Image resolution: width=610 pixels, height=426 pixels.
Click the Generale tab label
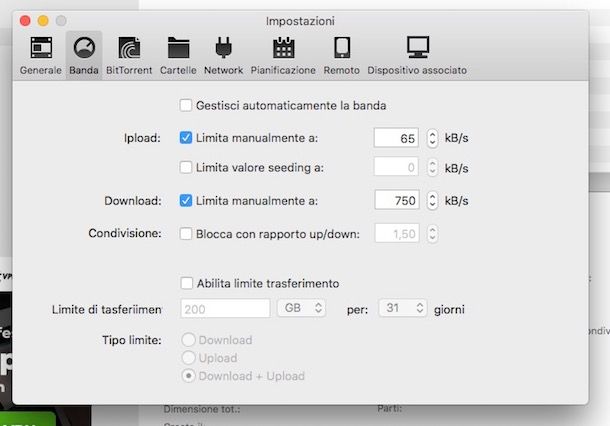pyautogui.click(x=41, y=70)
